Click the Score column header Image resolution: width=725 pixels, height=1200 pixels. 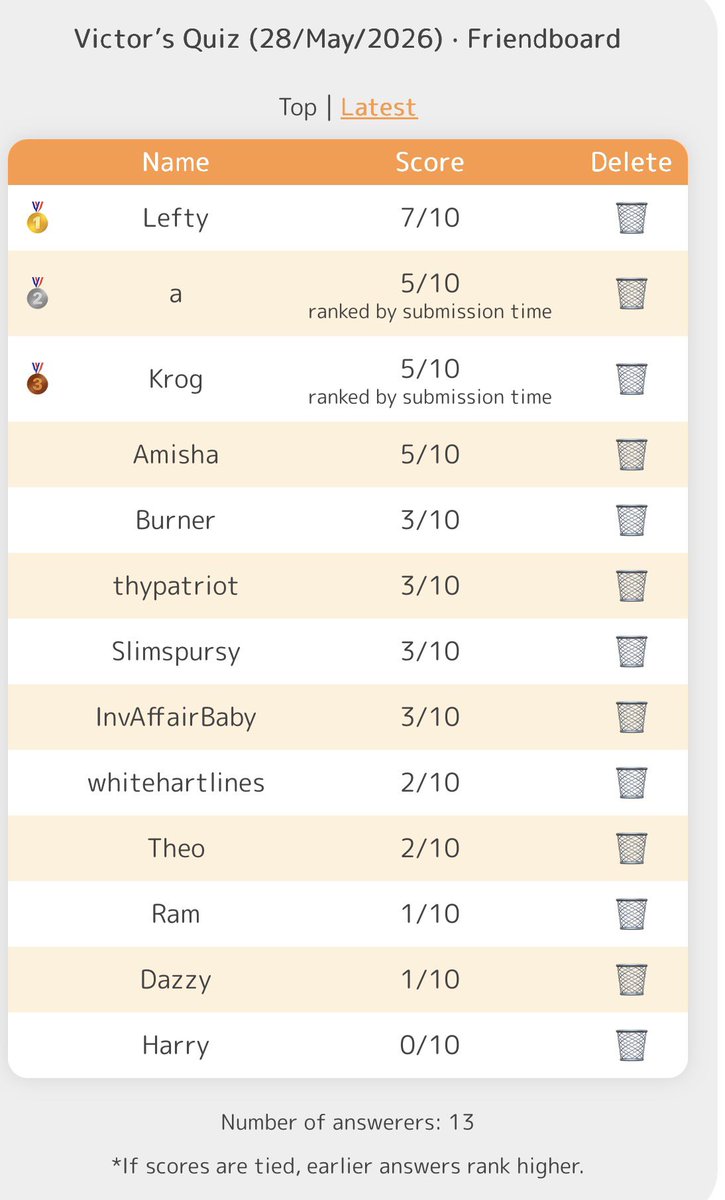[430, 162]
